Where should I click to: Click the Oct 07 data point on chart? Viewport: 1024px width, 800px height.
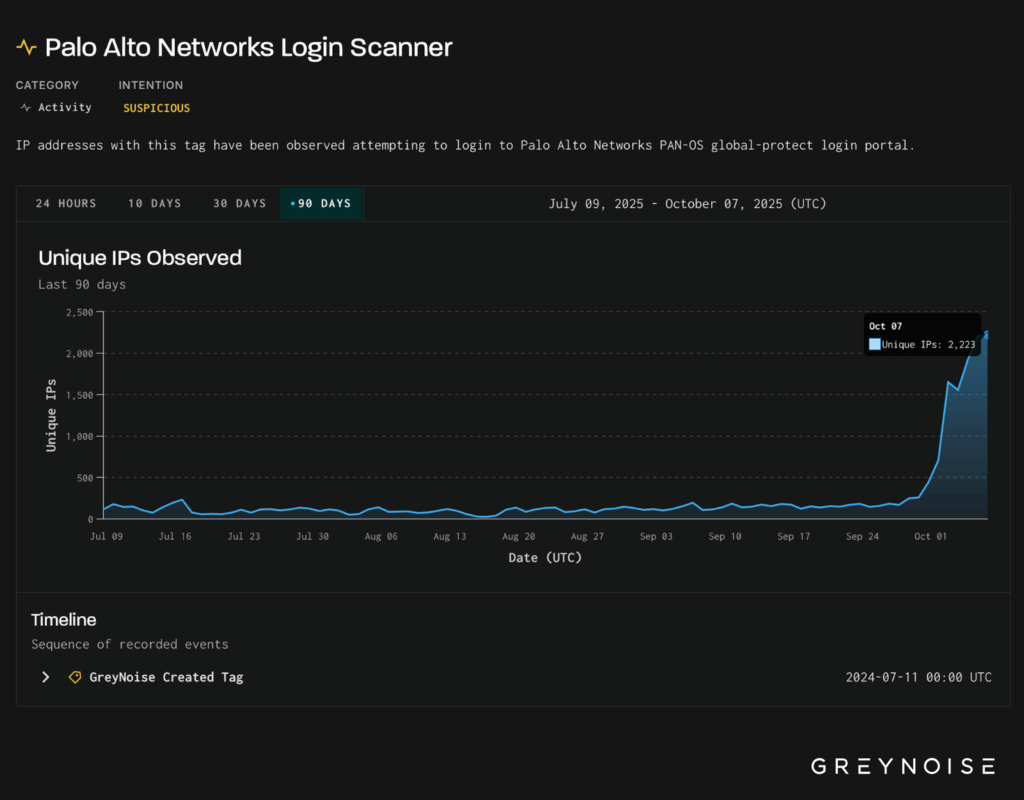coord(986,335)
